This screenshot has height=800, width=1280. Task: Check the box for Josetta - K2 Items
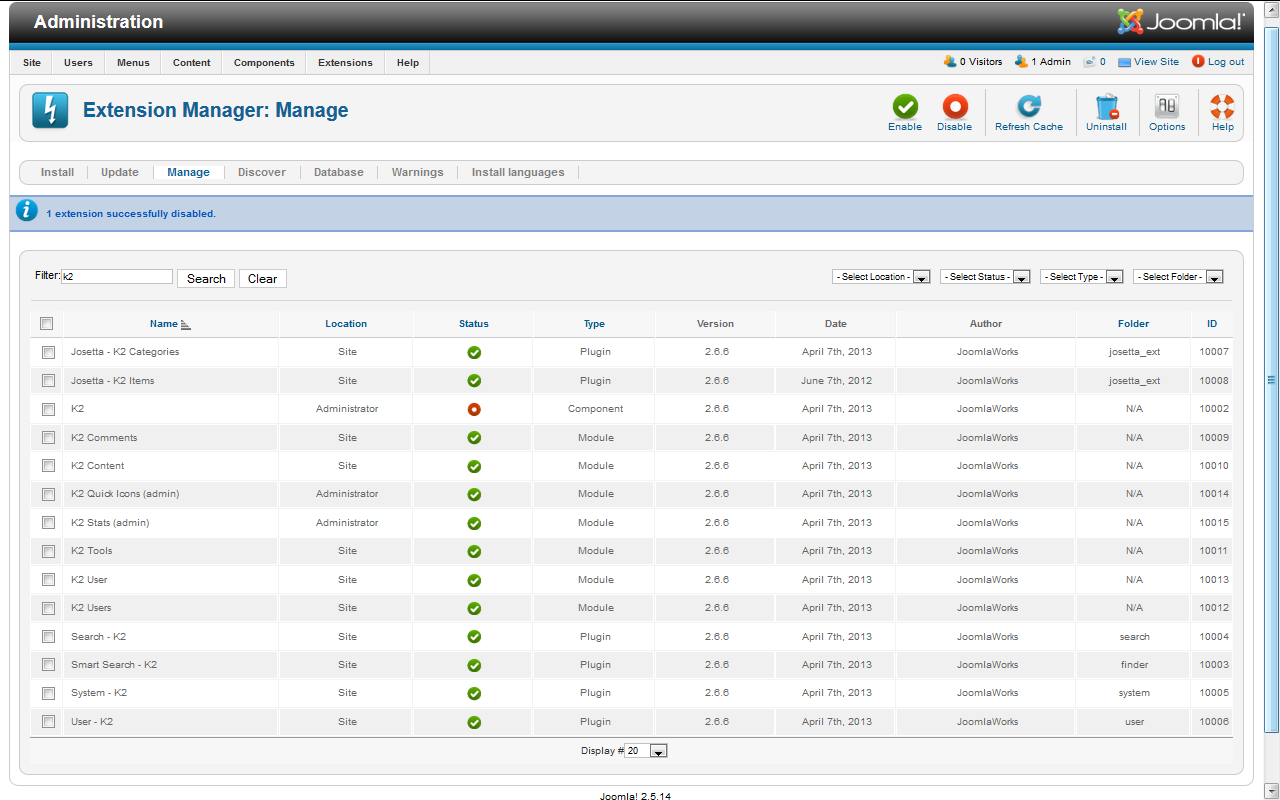pos(48,381)
